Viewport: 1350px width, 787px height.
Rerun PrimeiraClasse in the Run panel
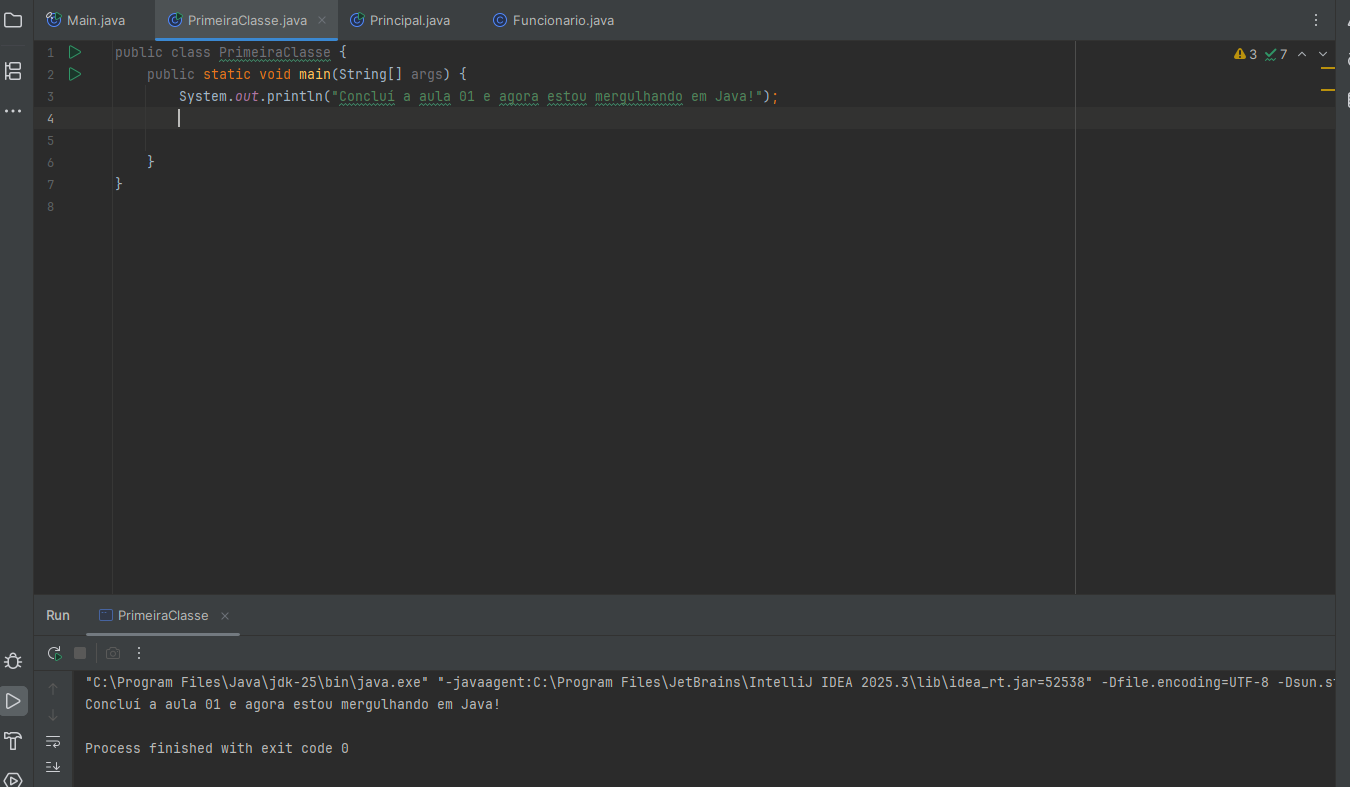[54, 653]
